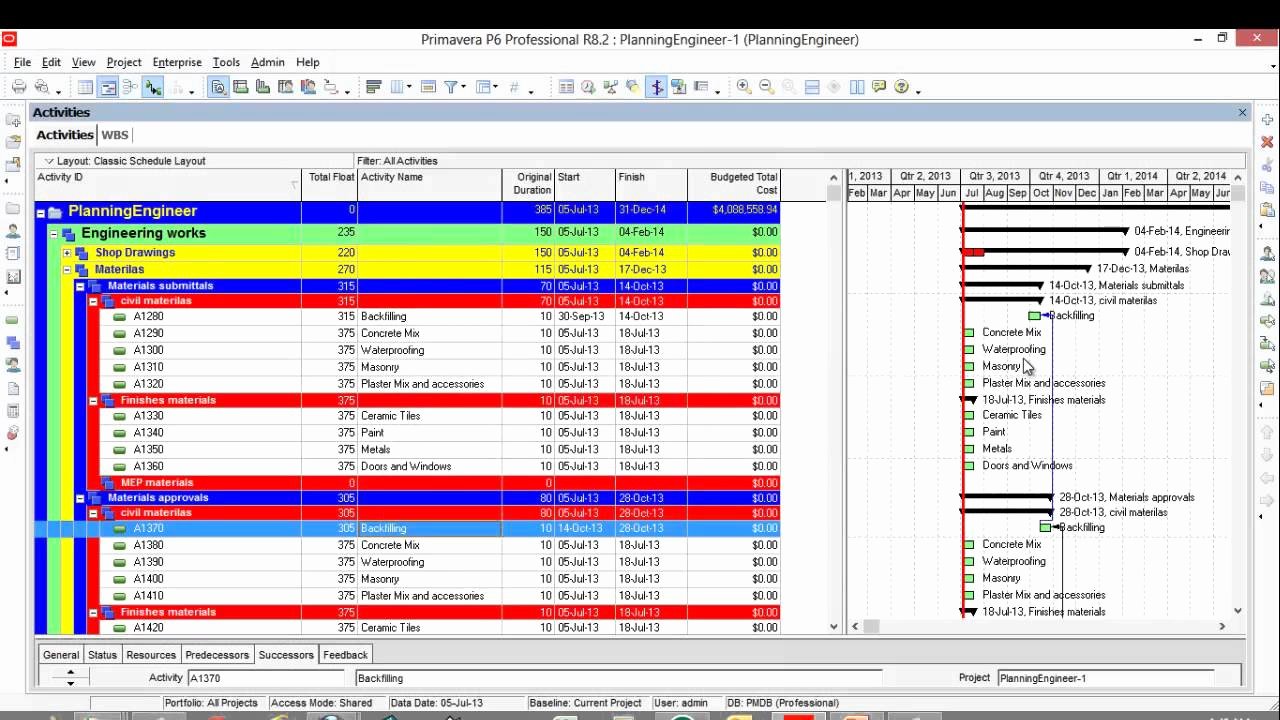Screen dimensions: 1280x720
Task: Click the Gantt chart horizontal scrollbar thumb
Action: (872, 627)
